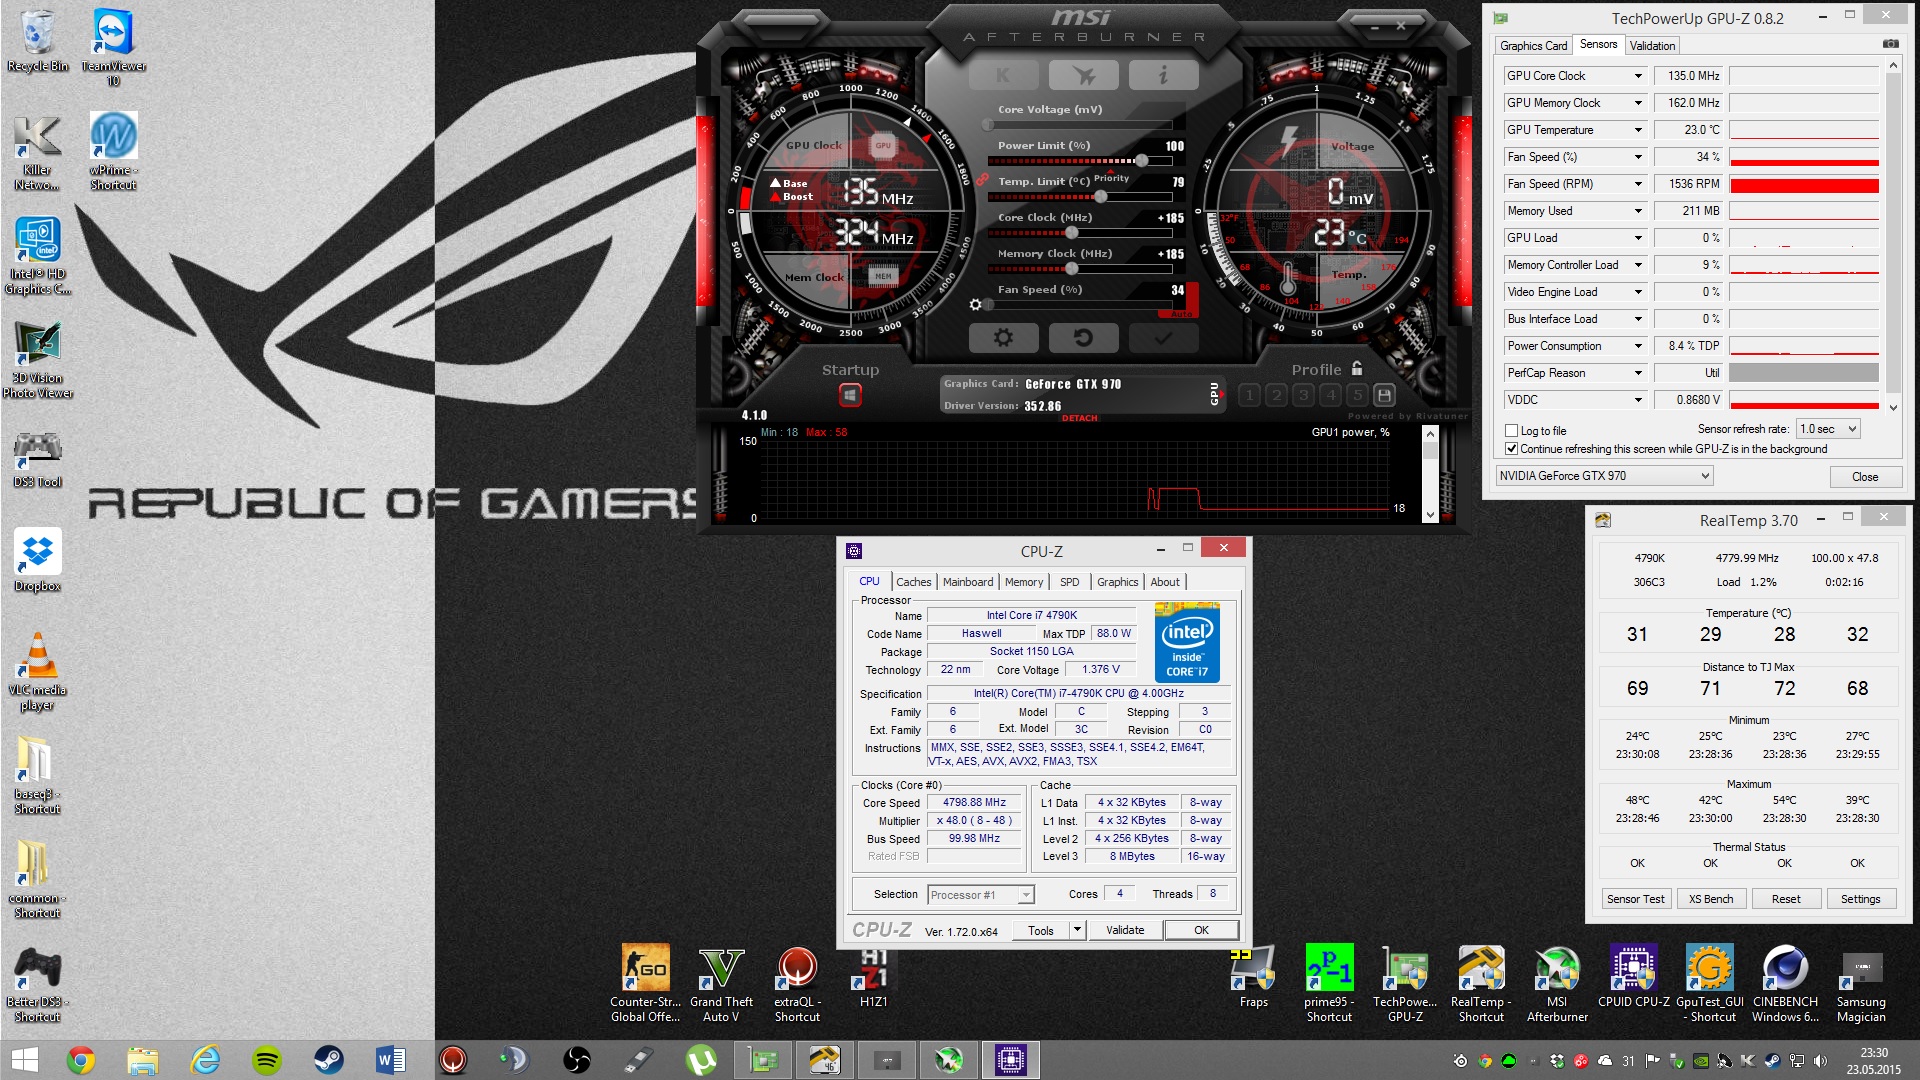
Task: Select Afterburner profile slot 5
Action: (x=1357, y=395)
